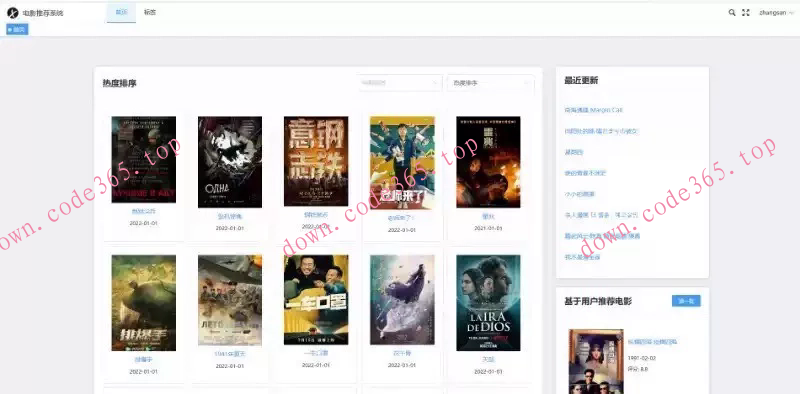Expand the zhangsan user menu

(x=776, y=13)
